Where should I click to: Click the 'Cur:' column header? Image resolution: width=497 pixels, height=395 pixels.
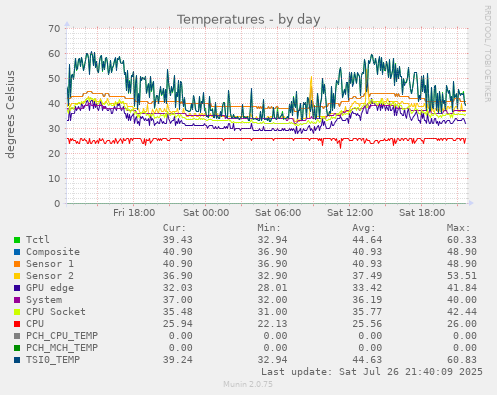[174, 228]
